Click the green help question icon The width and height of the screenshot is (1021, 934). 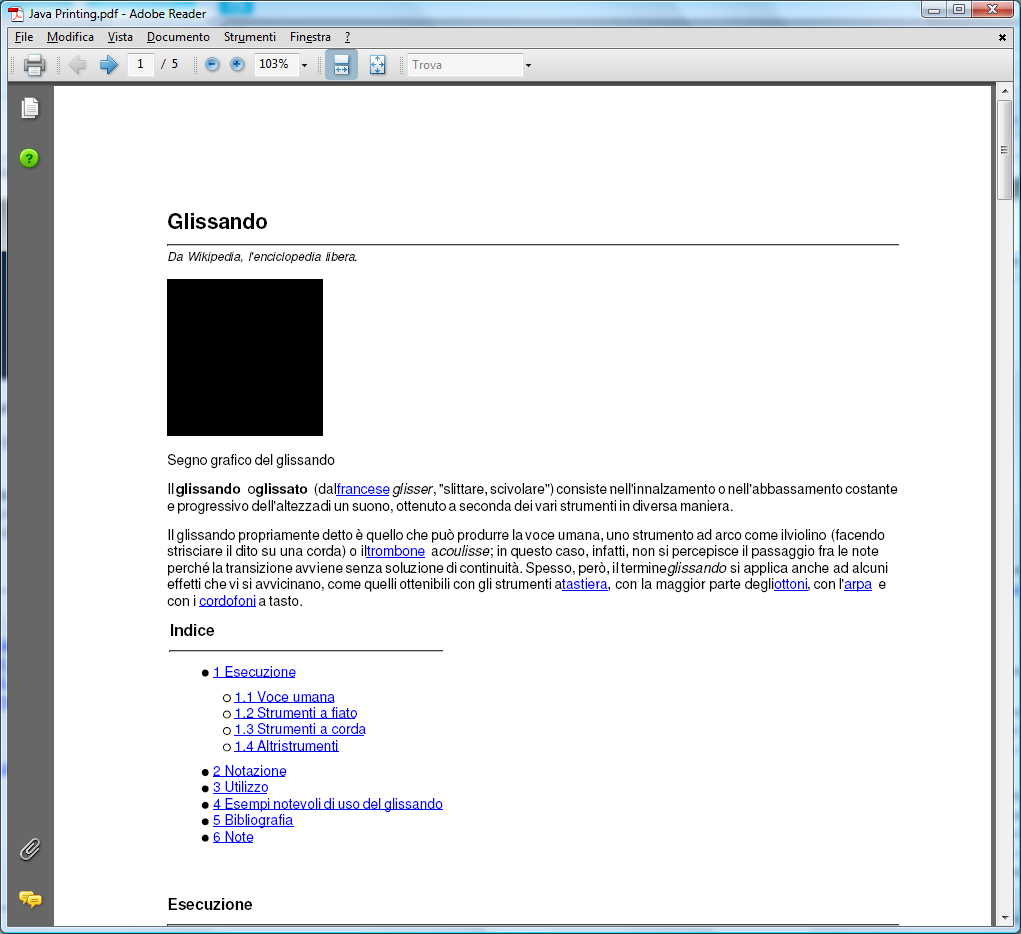tap(30, 158)
